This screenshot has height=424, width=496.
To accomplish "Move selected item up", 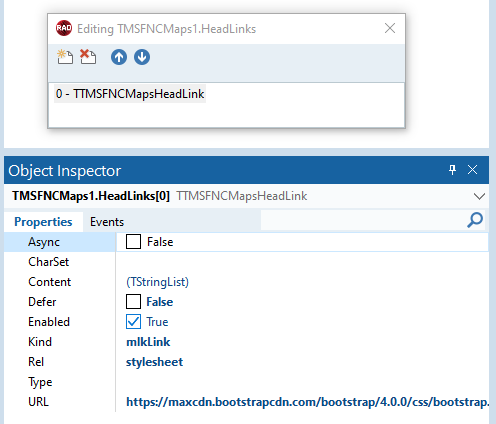I will tap(119, 57).
